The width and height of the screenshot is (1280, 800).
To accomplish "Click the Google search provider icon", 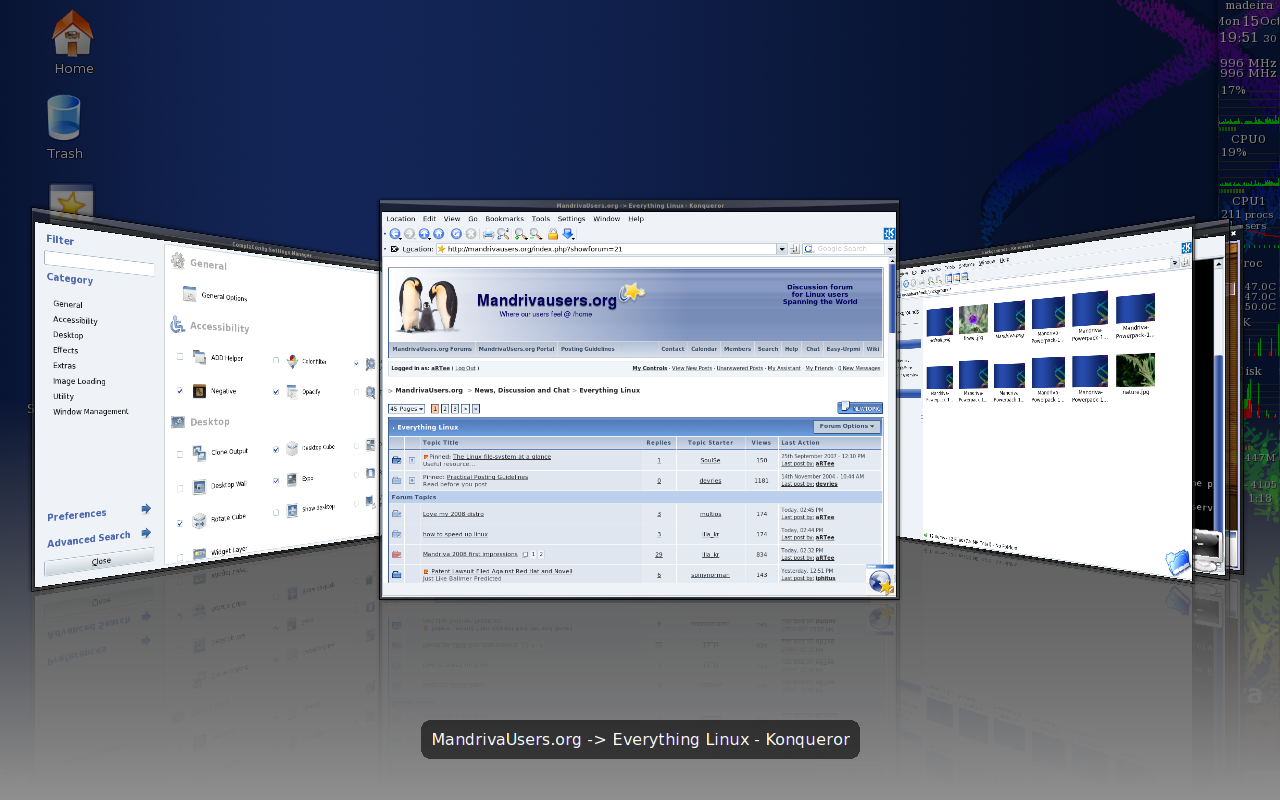I will (808, 249).
